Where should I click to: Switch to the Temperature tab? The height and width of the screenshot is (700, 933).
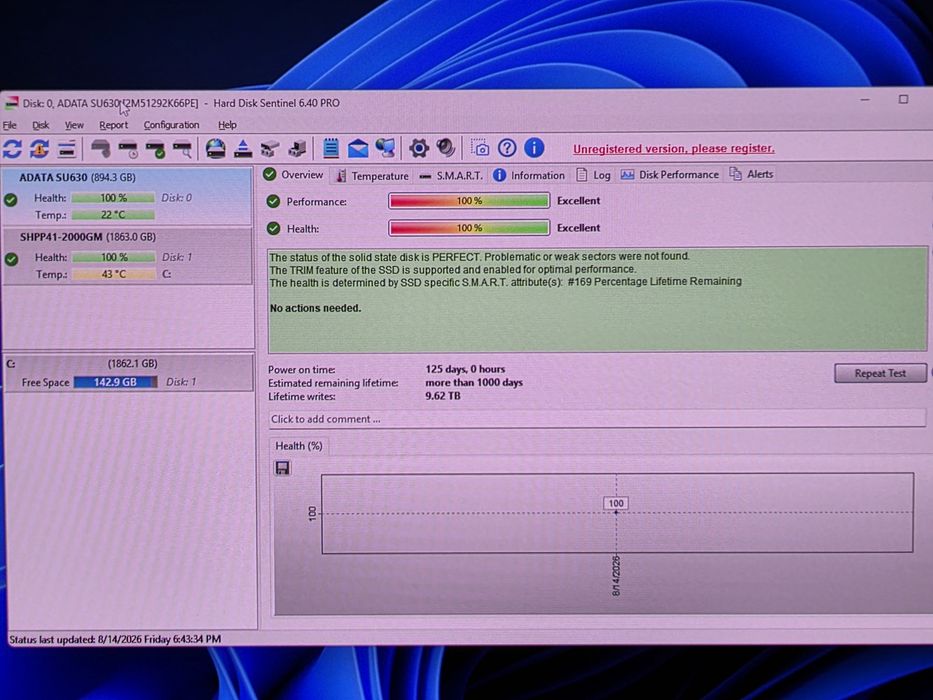(372, 176)
